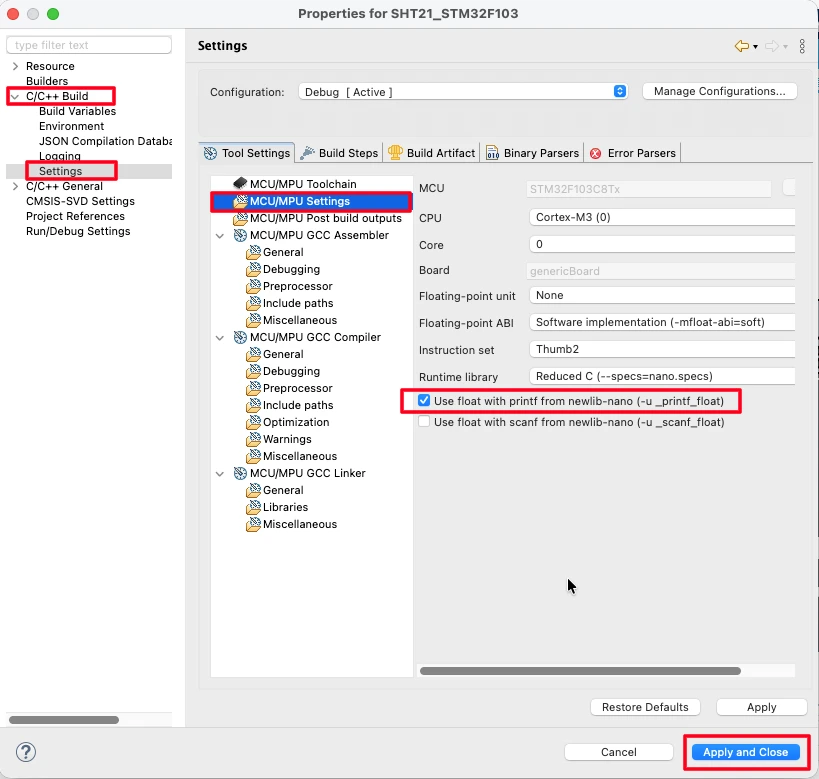Collapse the MCU/MPU GCC Compiler tree node

(219, 338)
